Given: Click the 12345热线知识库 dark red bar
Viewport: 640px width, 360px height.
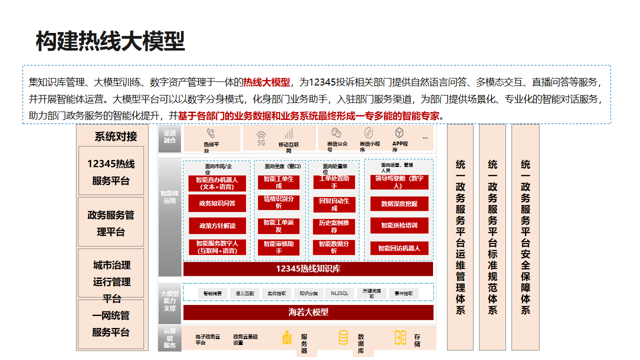Looking at the screenshot, I should pos(308,269).
